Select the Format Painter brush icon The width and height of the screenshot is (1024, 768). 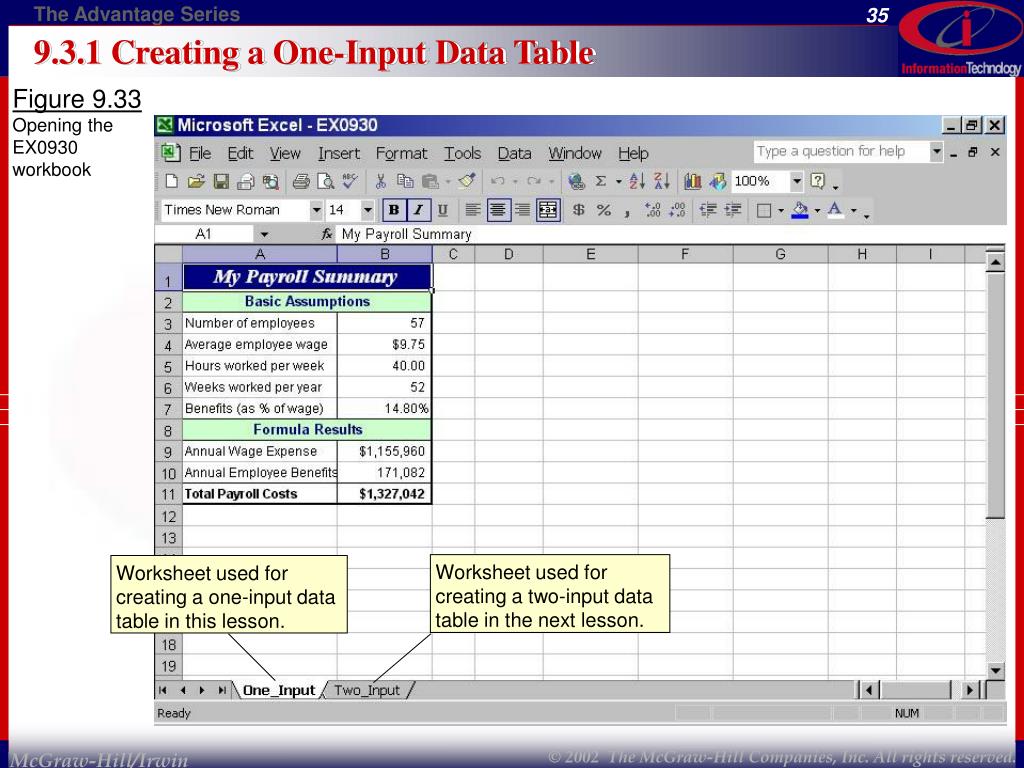tap(466, 182)
